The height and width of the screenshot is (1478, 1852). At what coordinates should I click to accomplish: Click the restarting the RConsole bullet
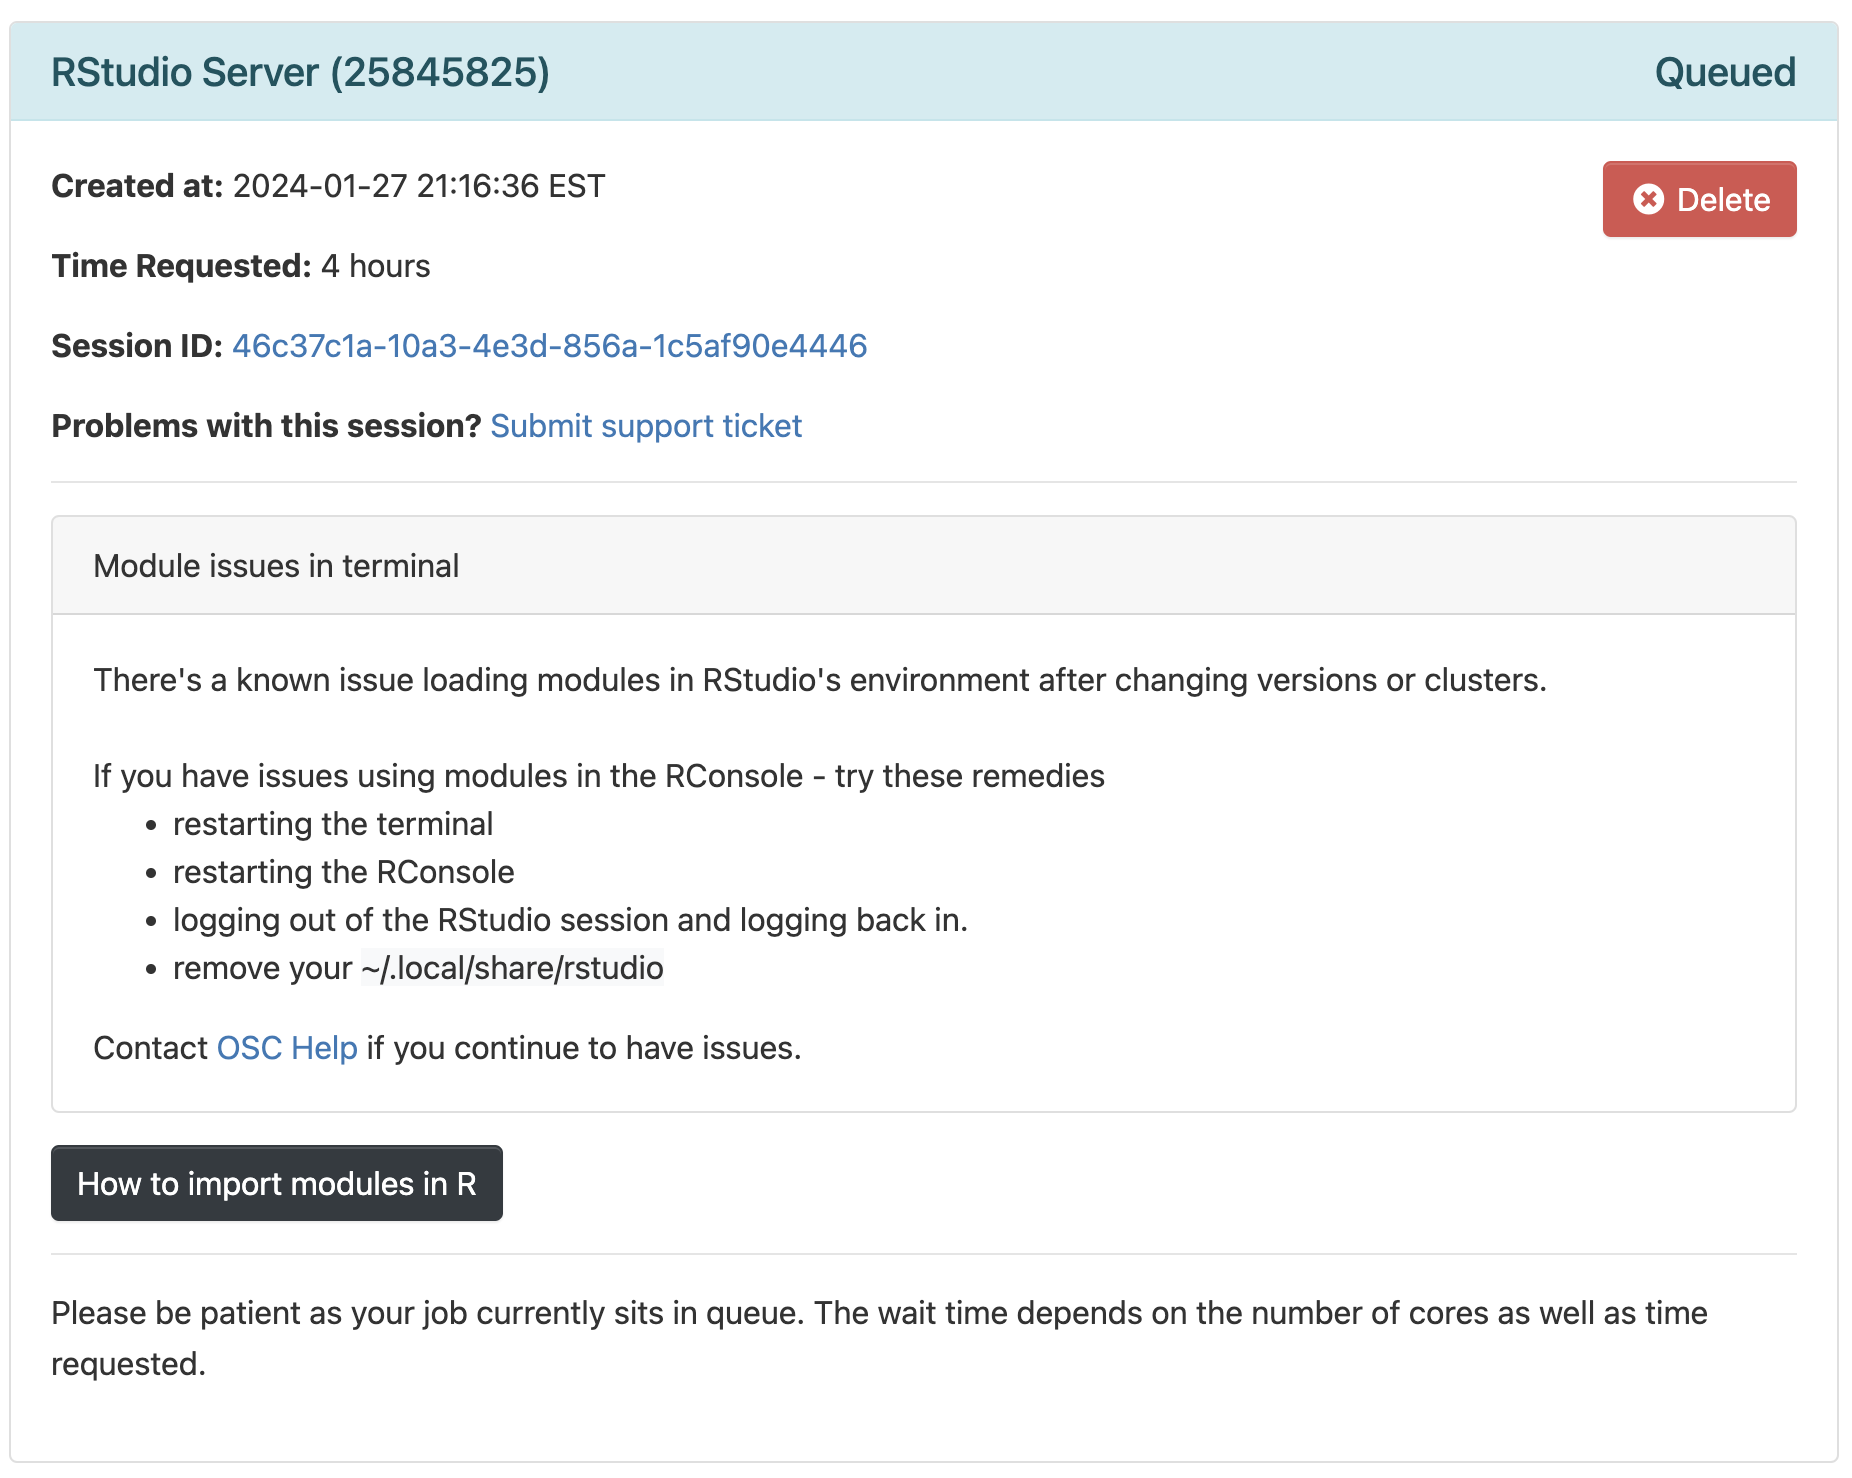coord(343,872)
